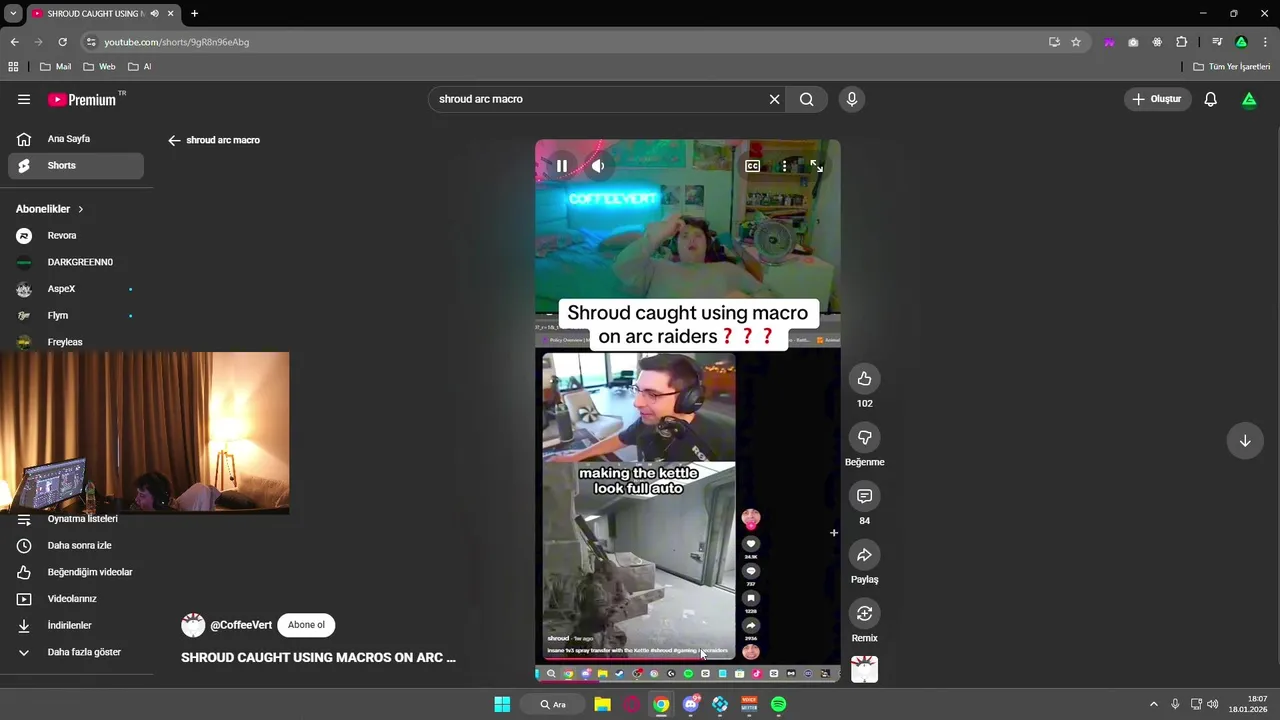Go back in the browser history
1280x720 pixels.
[14, 42]
